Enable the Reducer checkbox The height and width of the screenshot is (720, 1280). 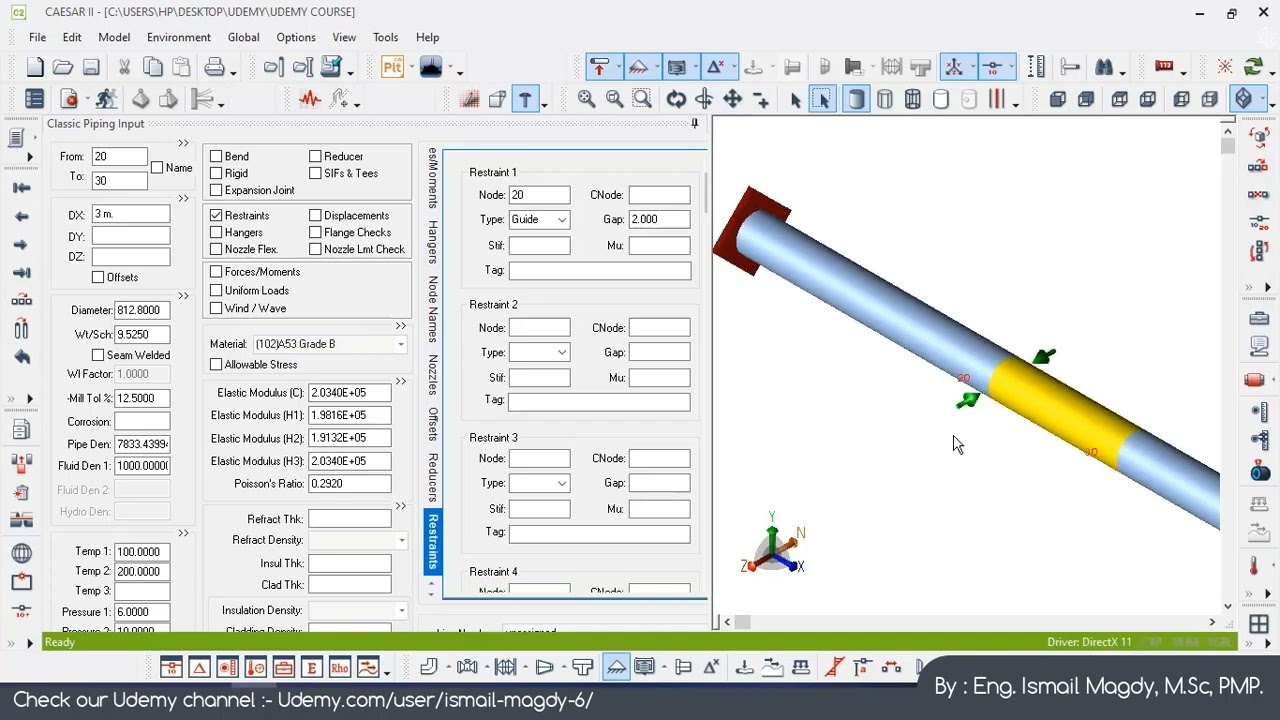tap(315, 156)
